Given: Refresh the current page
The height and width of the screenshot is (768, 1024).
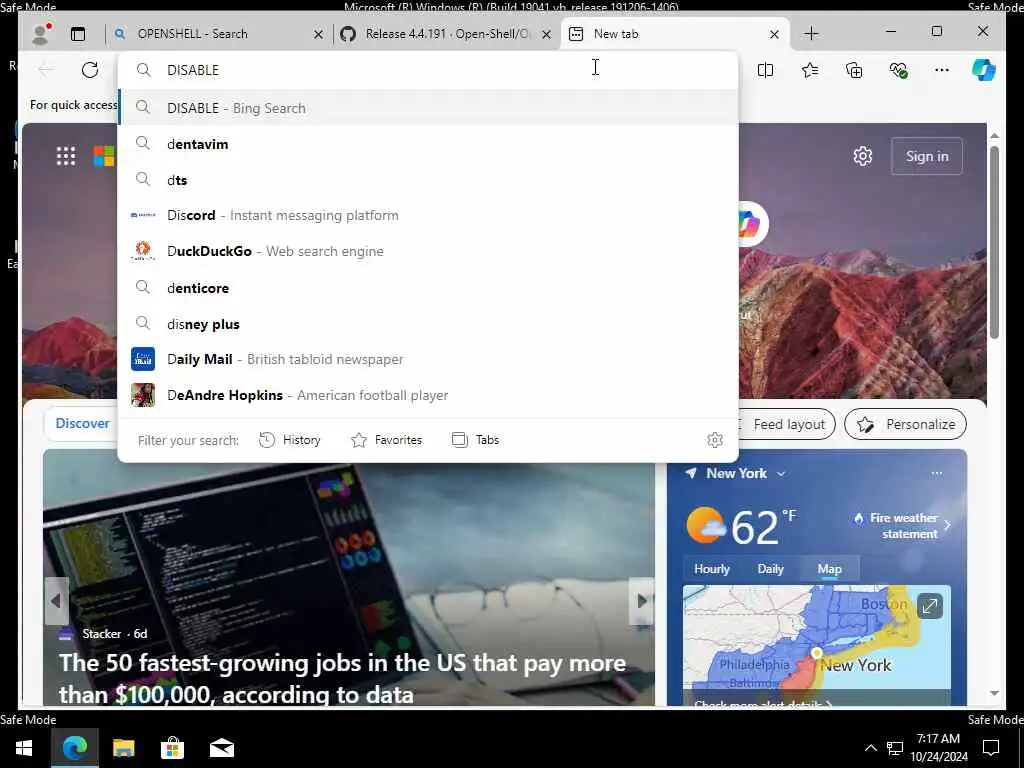Looking at the screenshot, I should [x=89, y=70].
